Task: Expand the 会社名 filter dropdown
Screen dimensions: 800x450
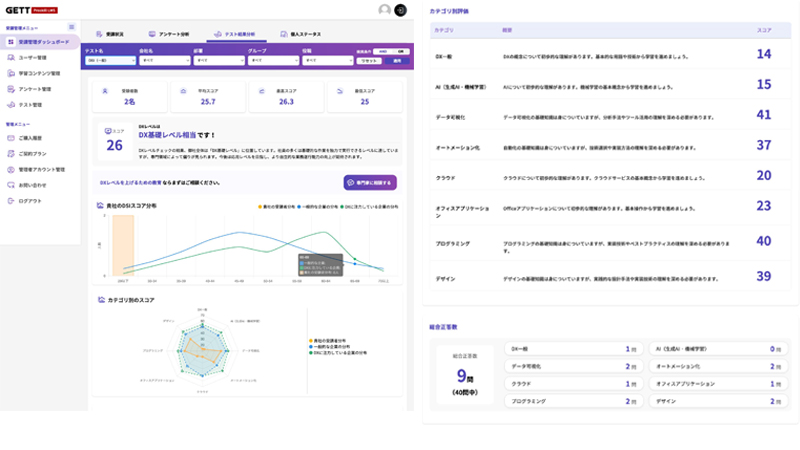Action: (162, 60)
